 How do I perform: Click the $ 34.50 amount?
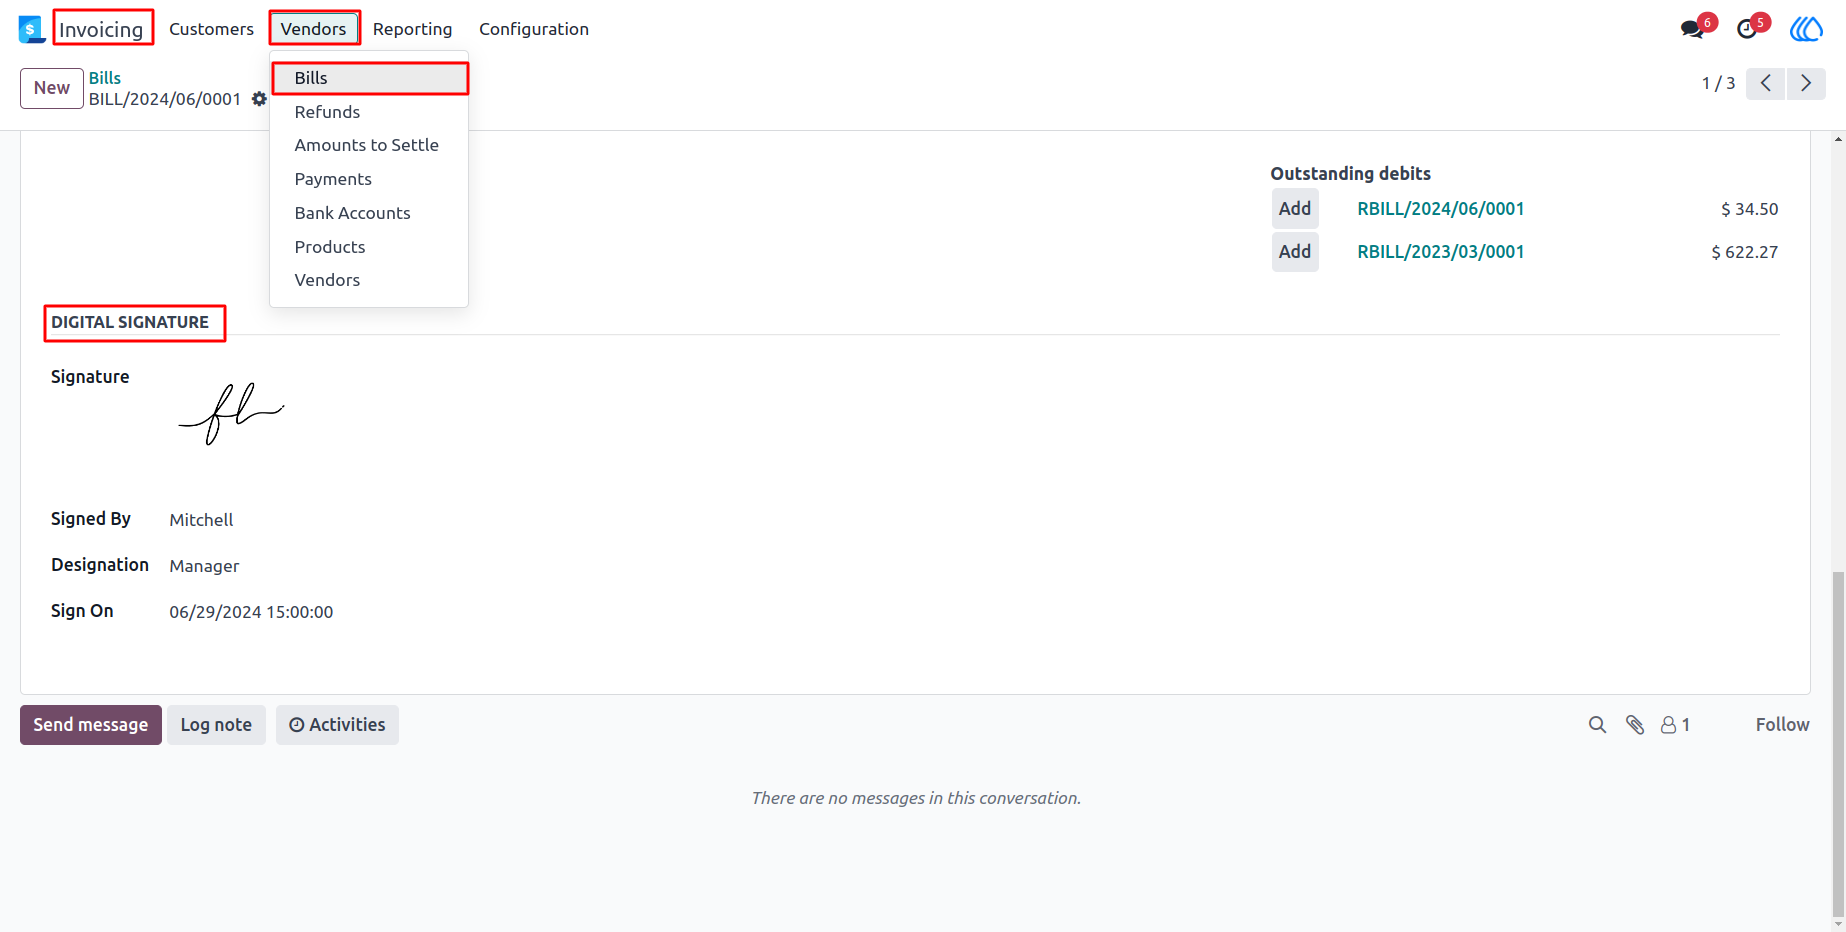pyautogui.click(x=1749, y=209)
